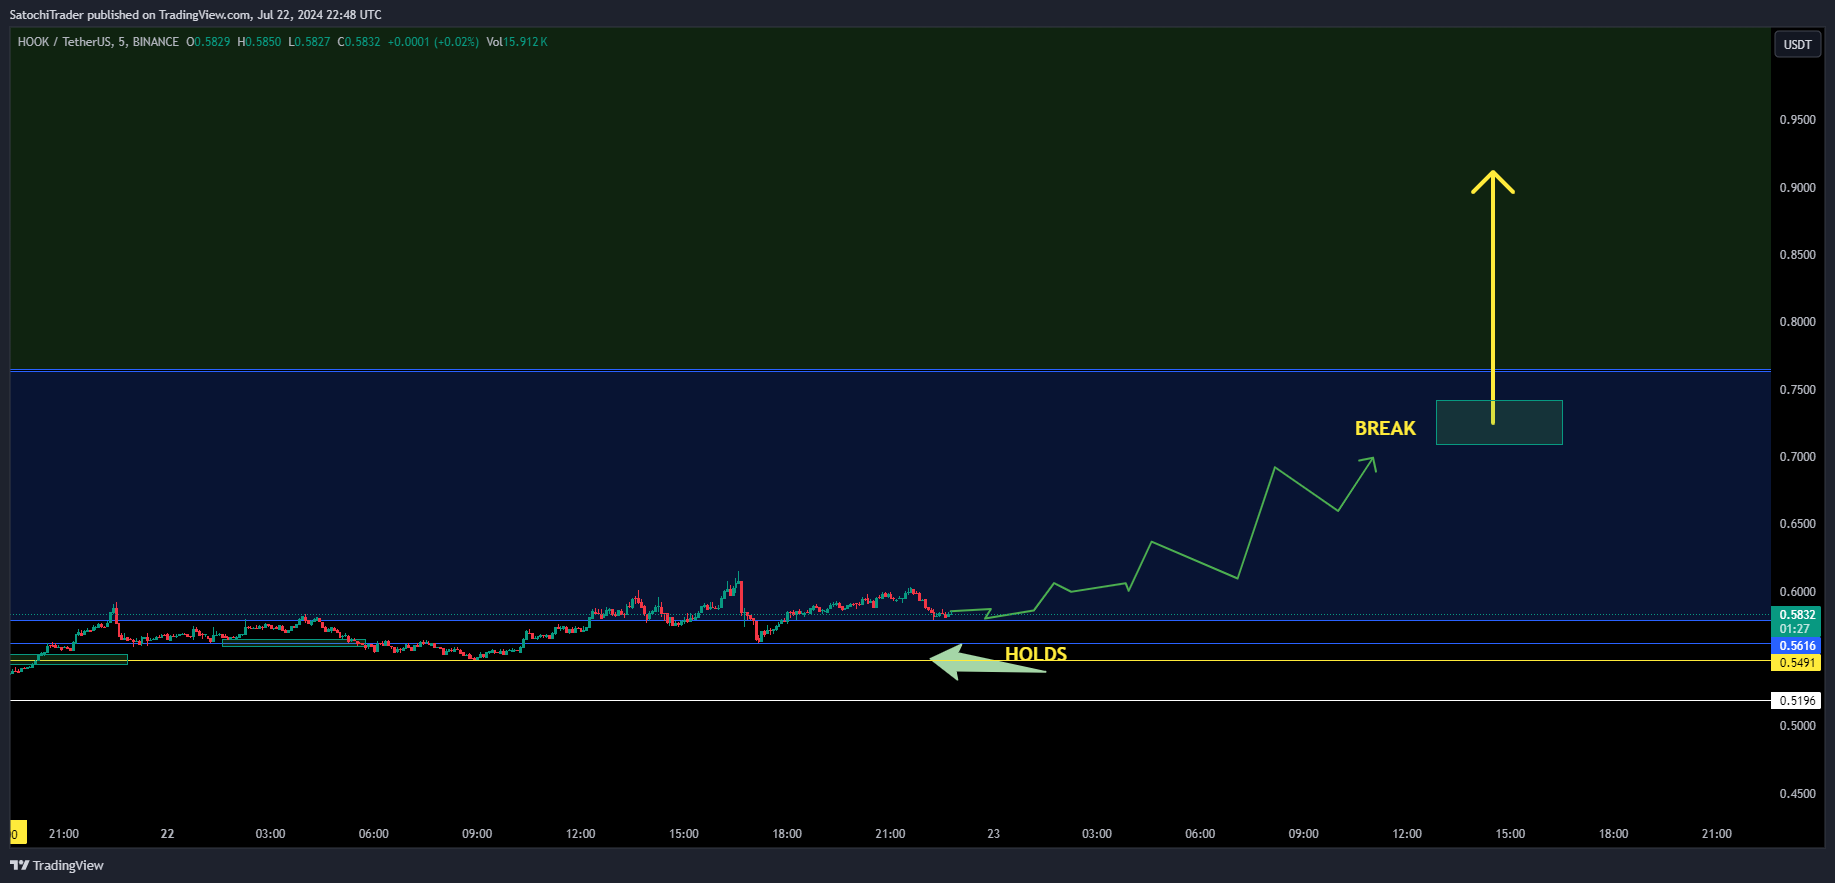This screenshot has width=1835, height=883.
Task: Click the published-by SatochiTrader header text
Action: 195,15
